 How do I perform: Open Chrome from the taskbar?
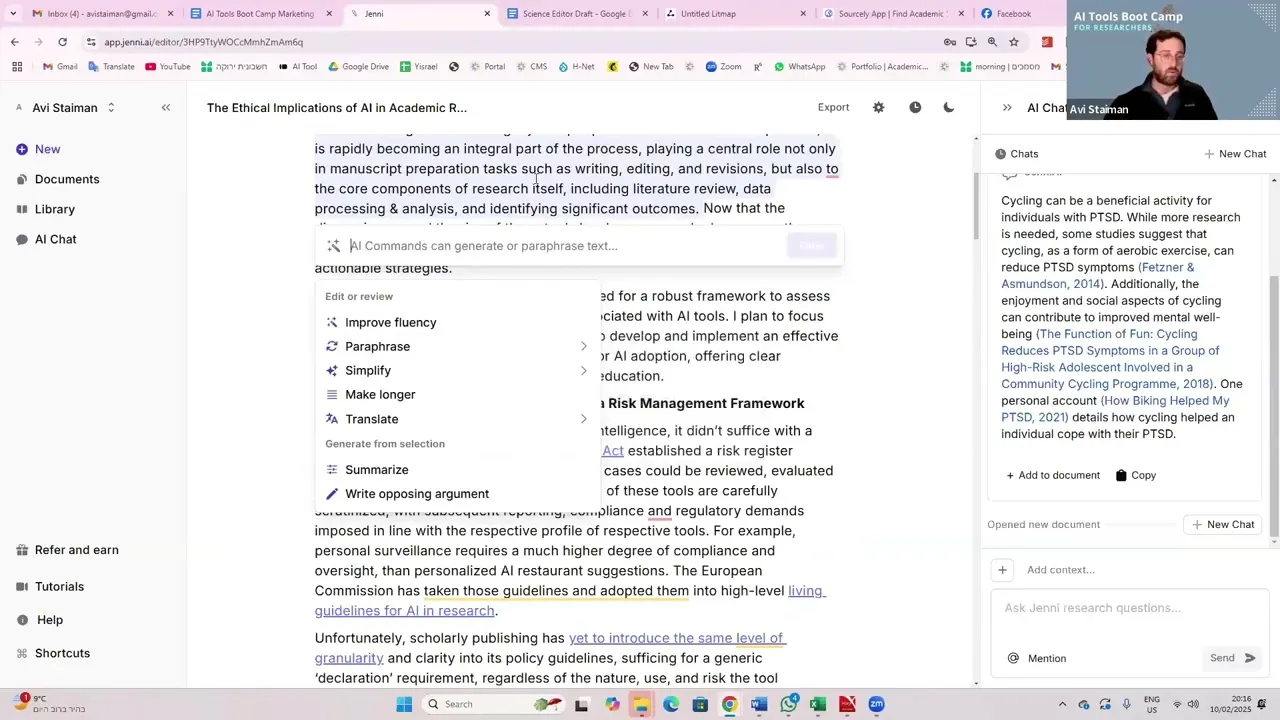pyautogui.click(x=730, y=704)
